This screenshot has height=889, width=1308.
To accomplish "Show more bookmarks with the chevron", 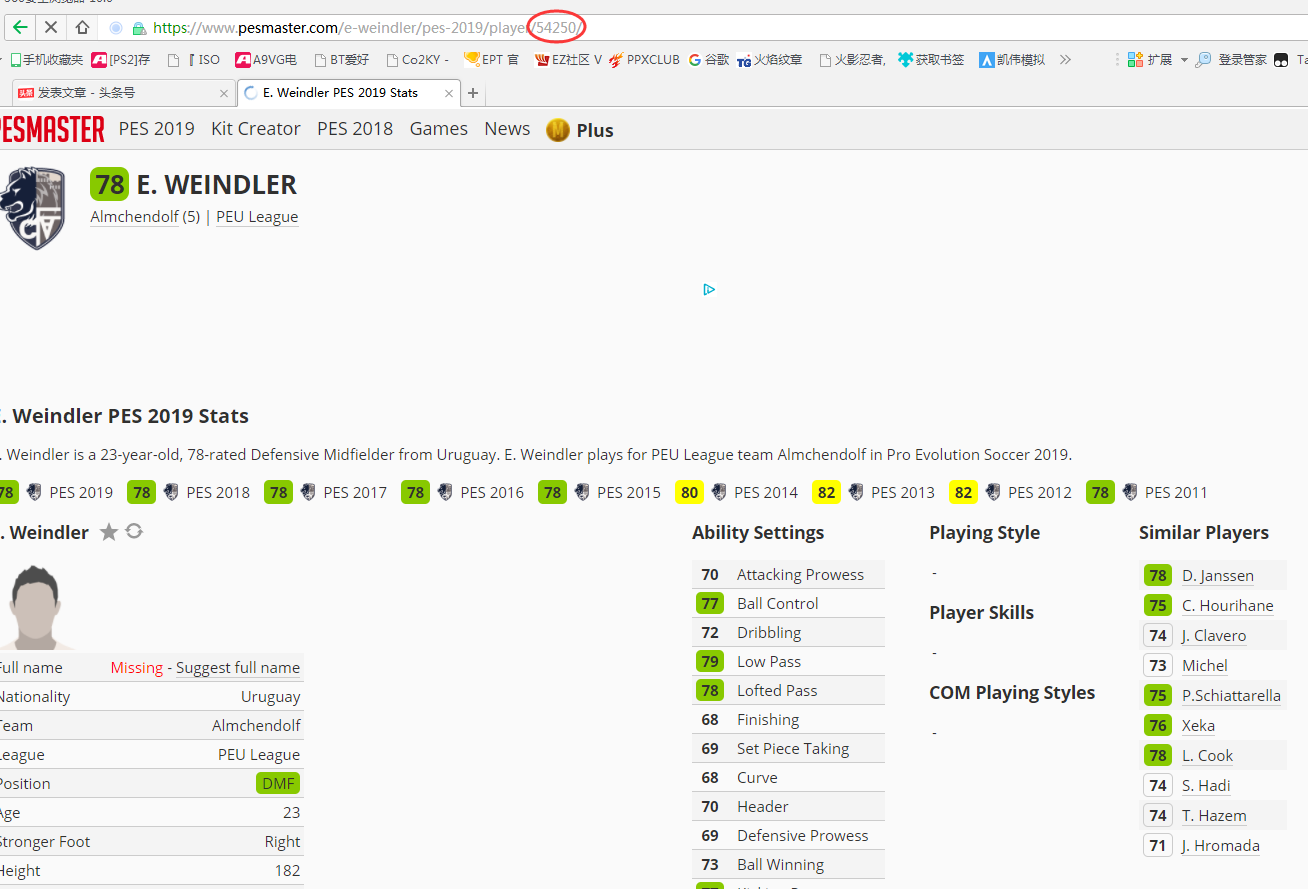I will [x=1065, y=60].
